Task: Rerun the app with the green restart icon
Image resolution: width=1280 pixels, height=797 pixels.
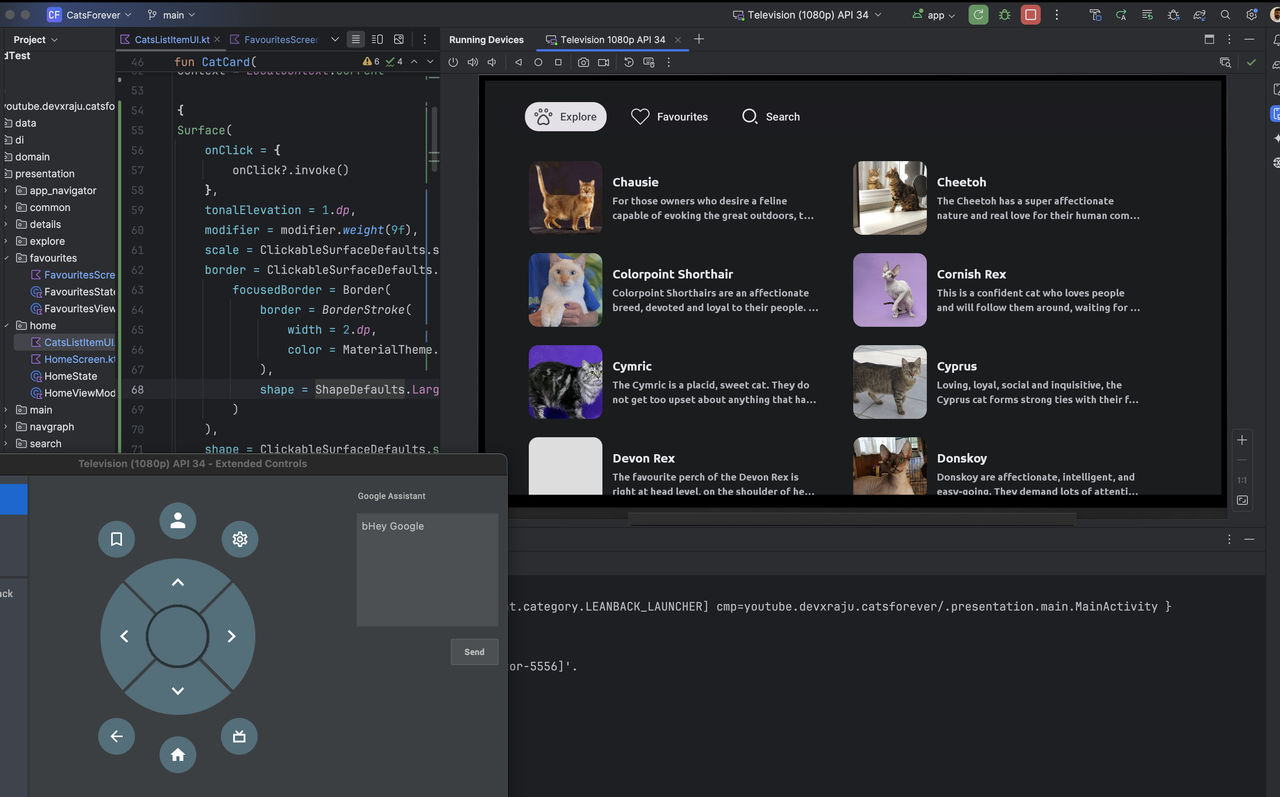Action: (x=978, y=14)
